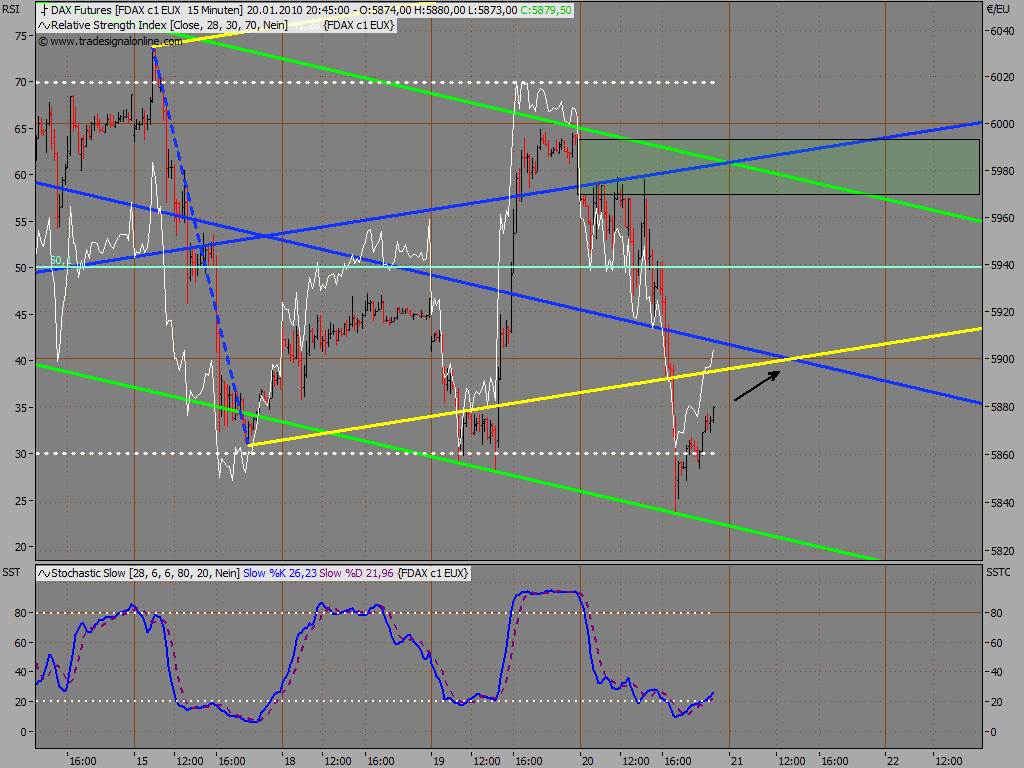1024x768 pixels.
Task: Click the date label 21 on the time axis
Action: coord(737,761)
